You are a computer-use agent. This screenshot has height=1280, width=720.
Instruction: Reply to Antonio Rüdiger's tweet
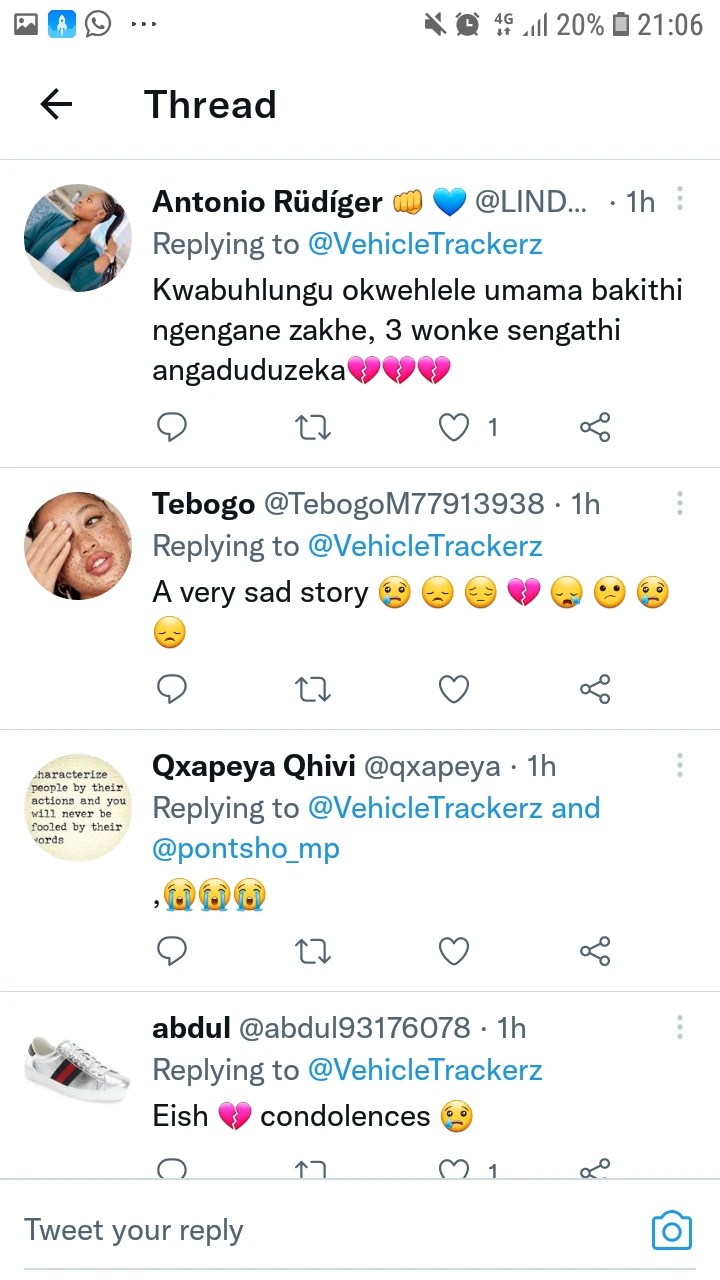tap(172, 428)
